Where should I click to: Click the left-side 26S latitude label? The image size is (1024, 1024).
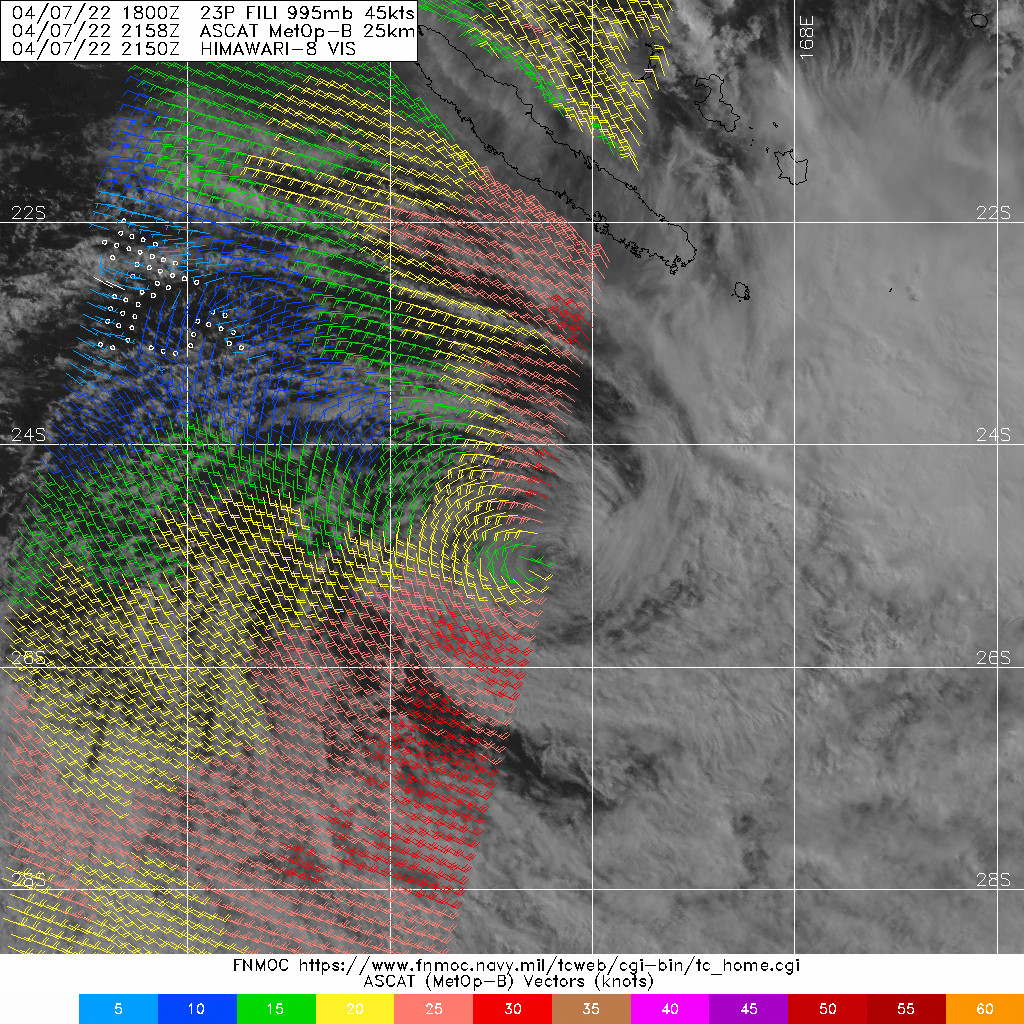pyautogui.click(x=29, y=658)
